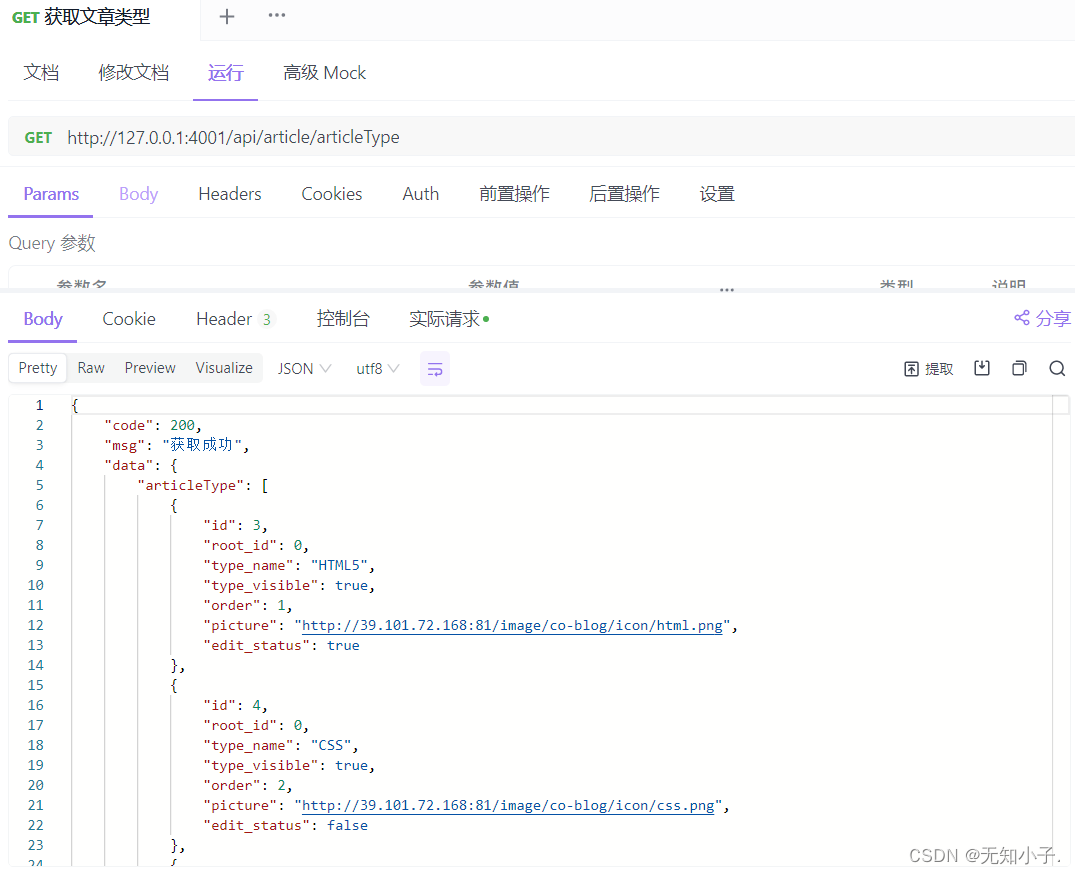Copy response body with copy icon

[1019, 368]
